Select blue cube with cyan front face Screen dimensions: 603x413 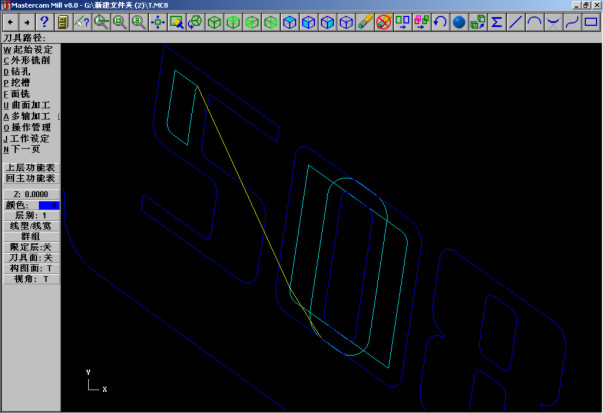308,22
